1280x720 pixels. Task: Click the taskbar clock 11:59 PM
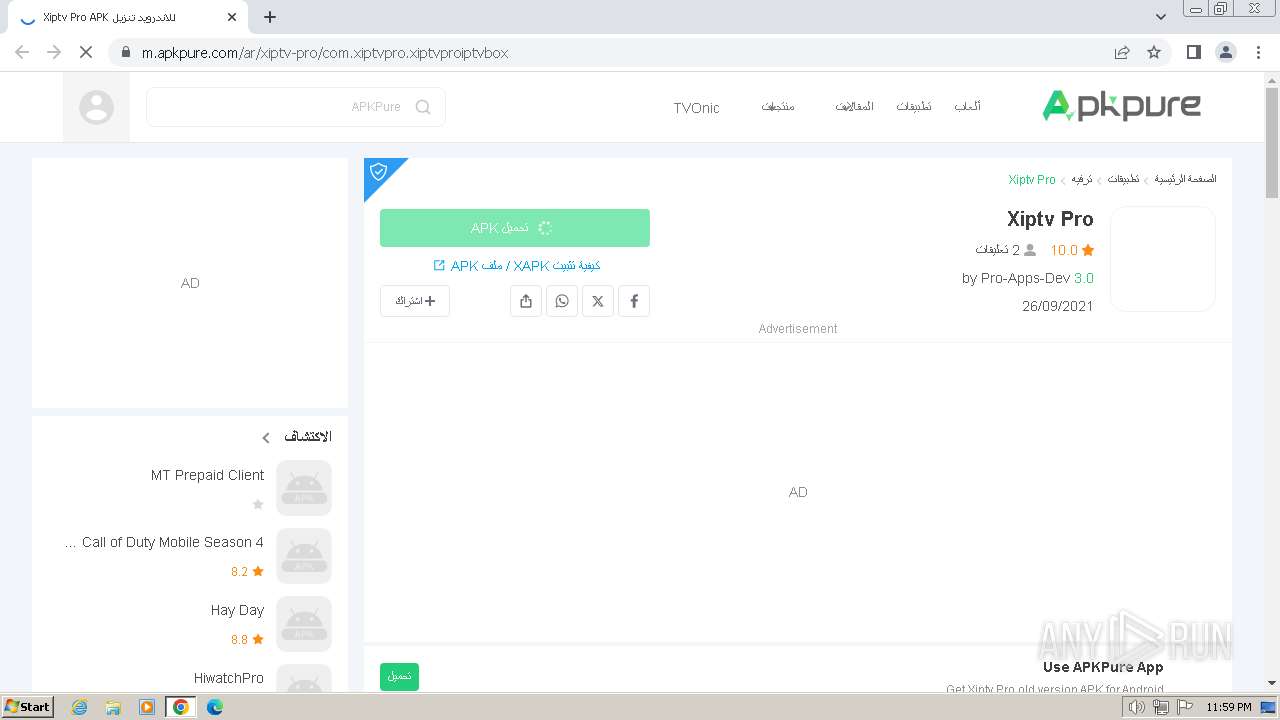click(x=1229, y=707)
